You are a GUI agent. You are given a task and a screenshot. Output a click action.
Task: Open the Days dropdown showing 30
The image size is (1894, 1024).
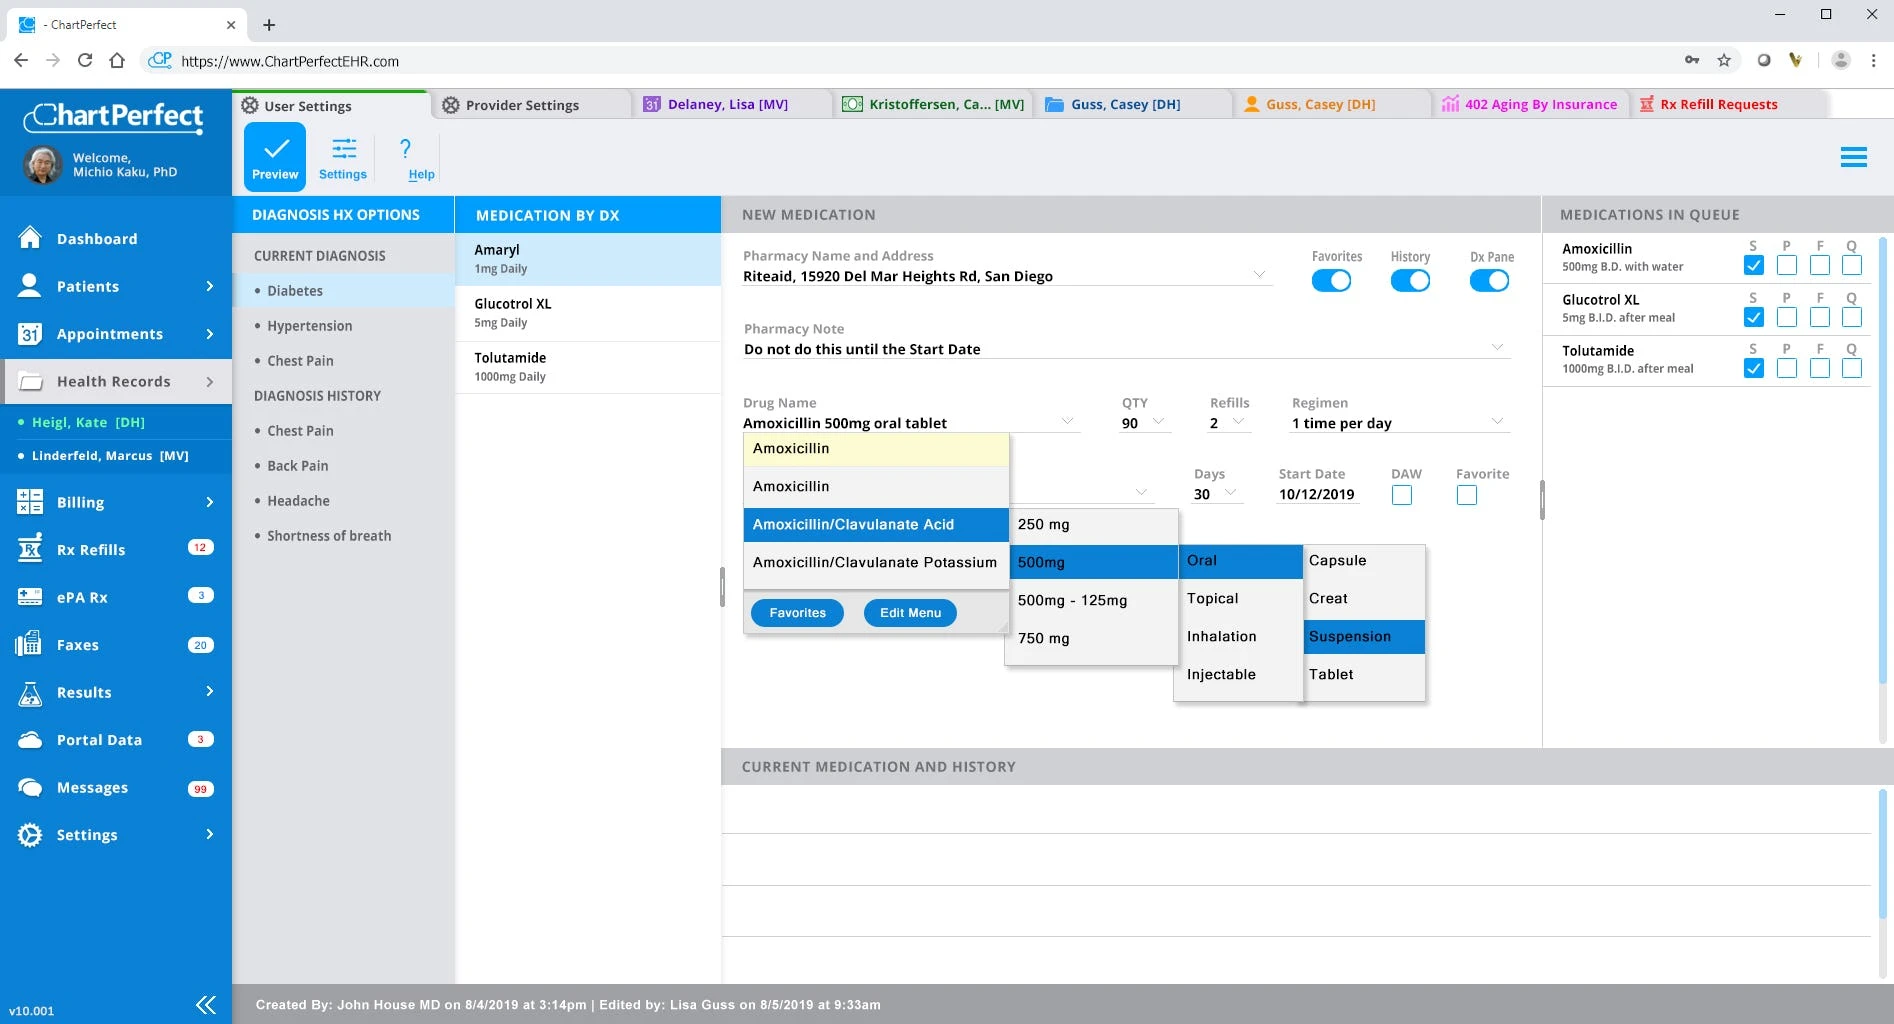[x=1230, y=494]
